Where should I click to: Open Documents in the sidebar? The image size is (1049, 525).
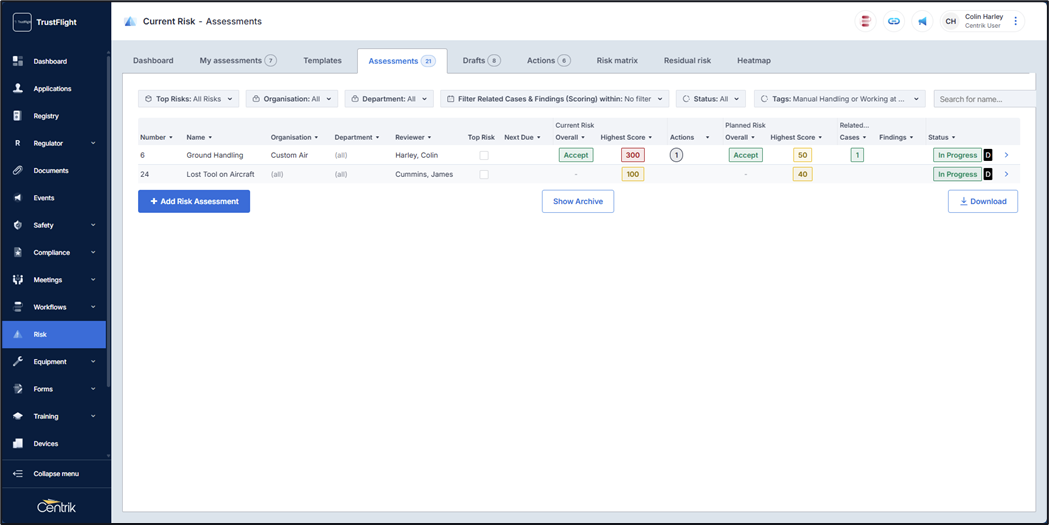51,171
